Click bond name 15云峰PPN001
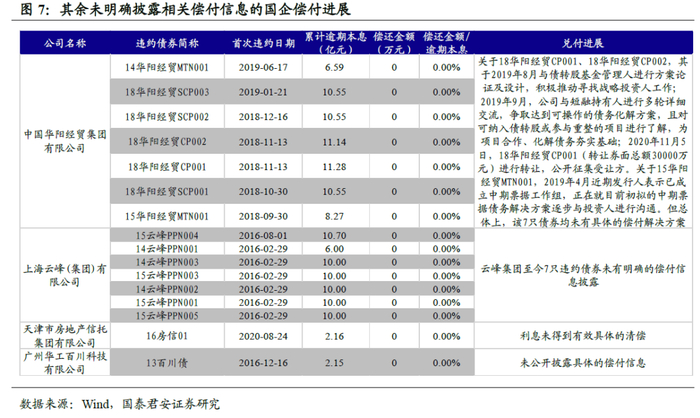This screenshot has width=700, height=418. coord(167,302)
